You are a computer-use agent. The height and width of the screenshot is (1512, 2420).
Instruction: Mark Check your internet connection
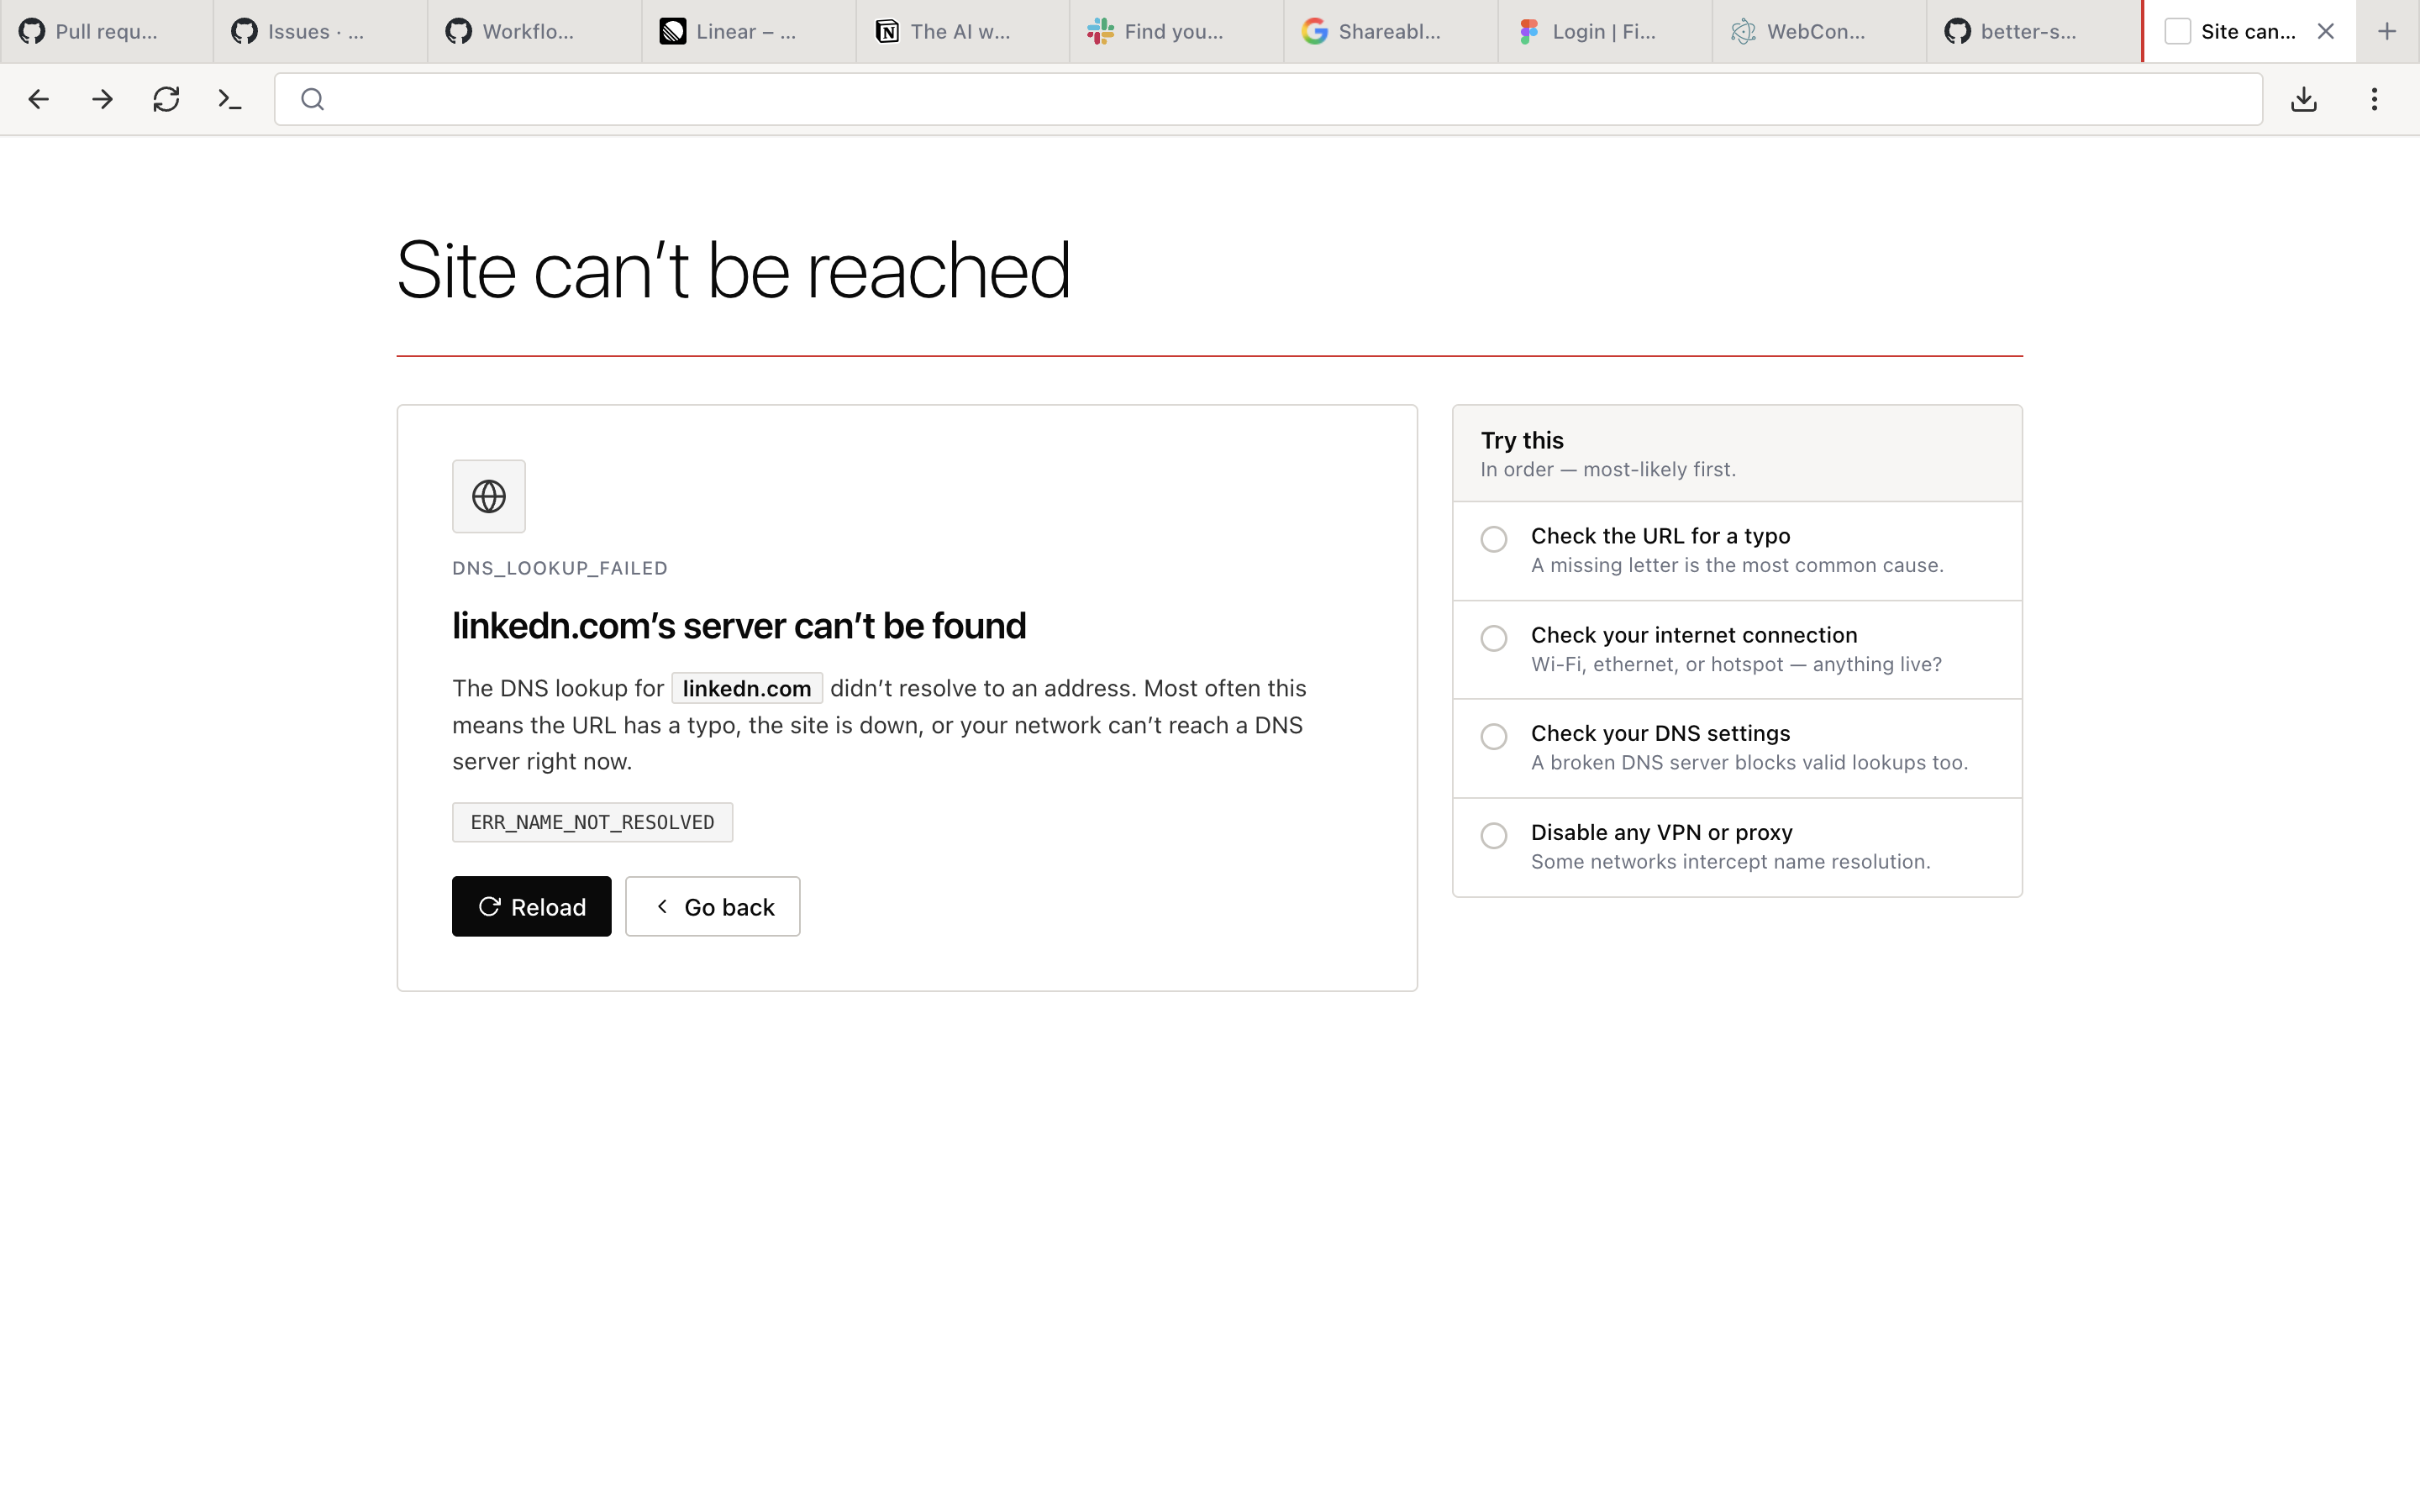pos(1494,638)
